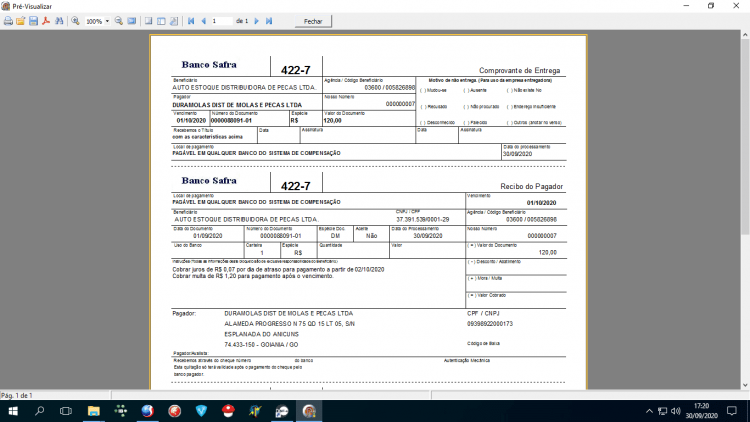Open the red mushroom taskbar app

click(229, 411)
